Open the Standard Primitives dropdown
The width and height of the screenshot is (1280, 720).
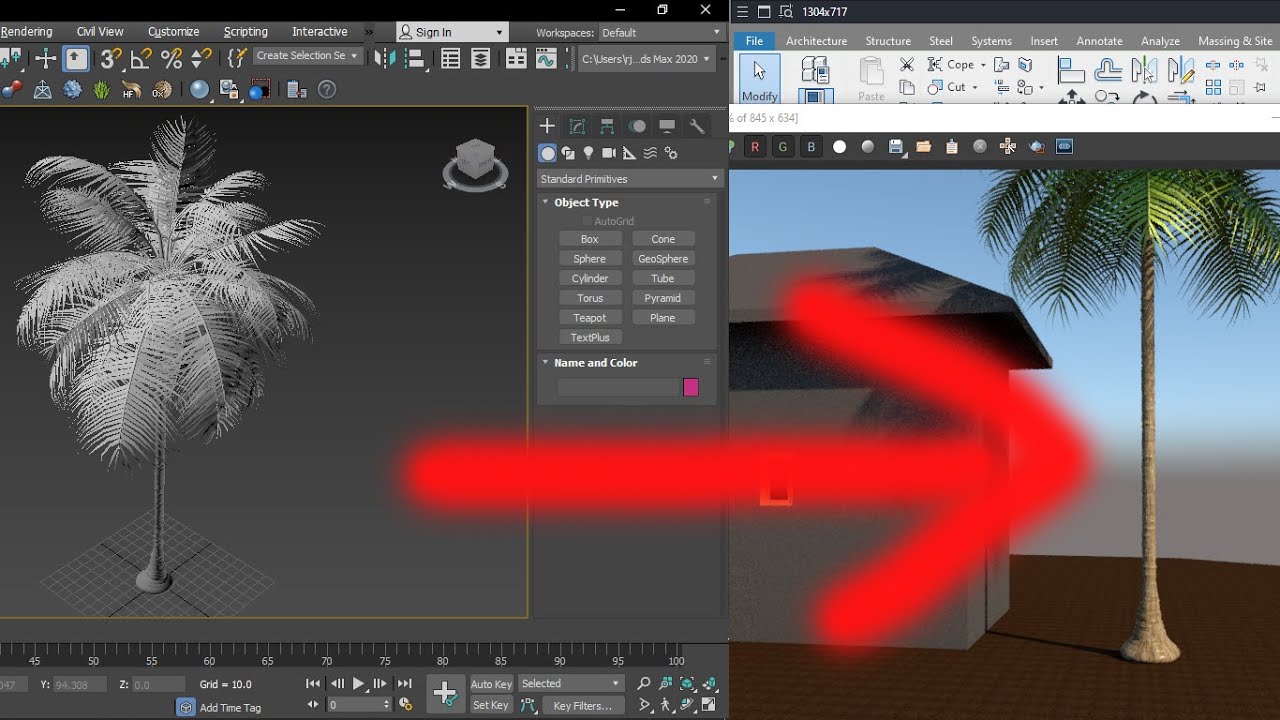click(629, 179)
